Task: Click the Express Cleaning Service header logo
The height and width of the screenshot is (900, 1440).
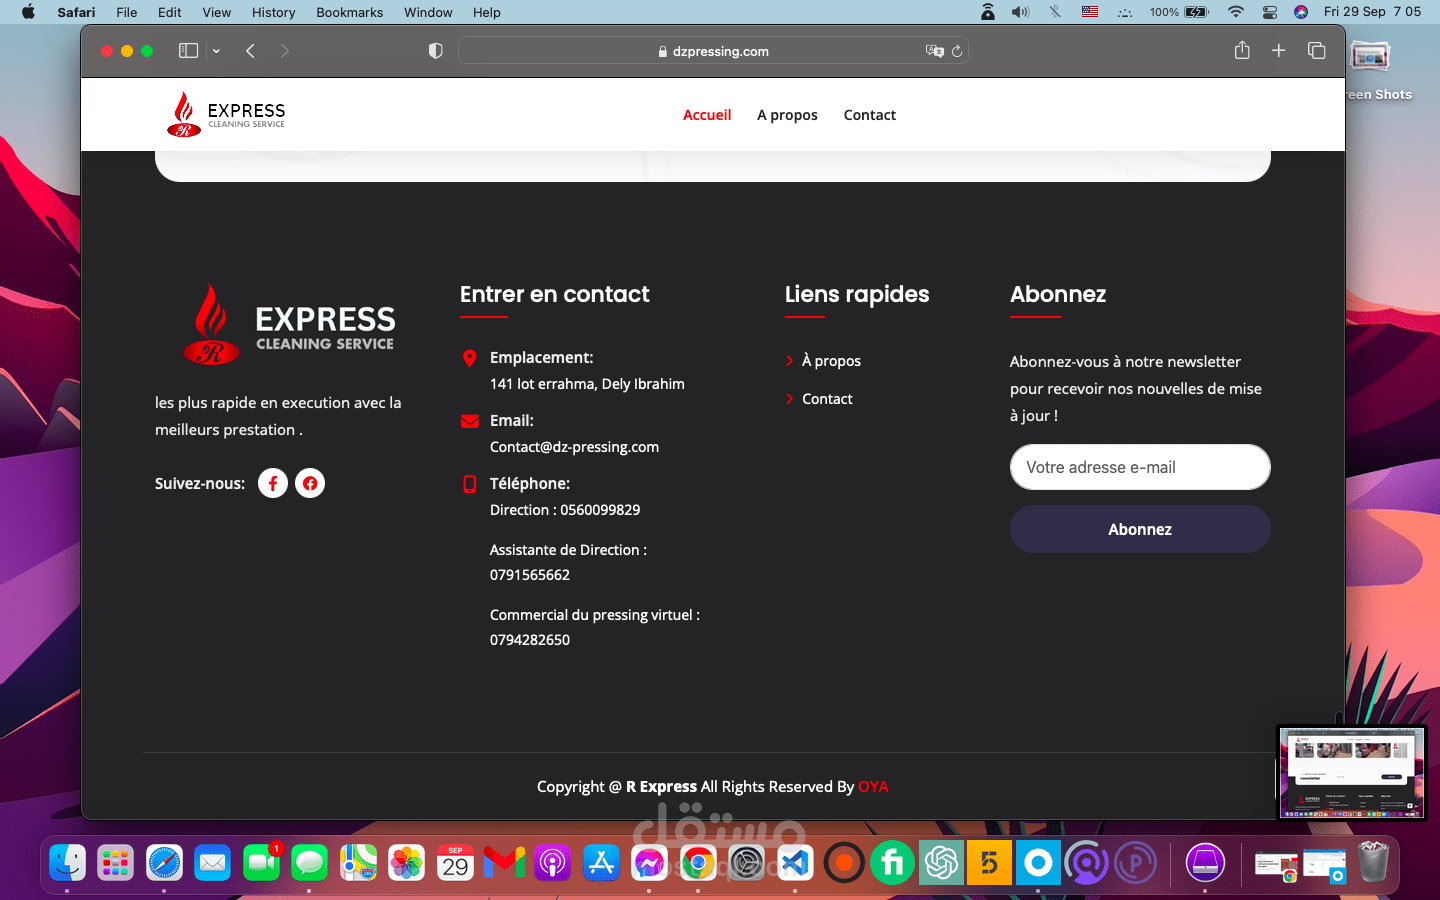Action: click(226, 115)
